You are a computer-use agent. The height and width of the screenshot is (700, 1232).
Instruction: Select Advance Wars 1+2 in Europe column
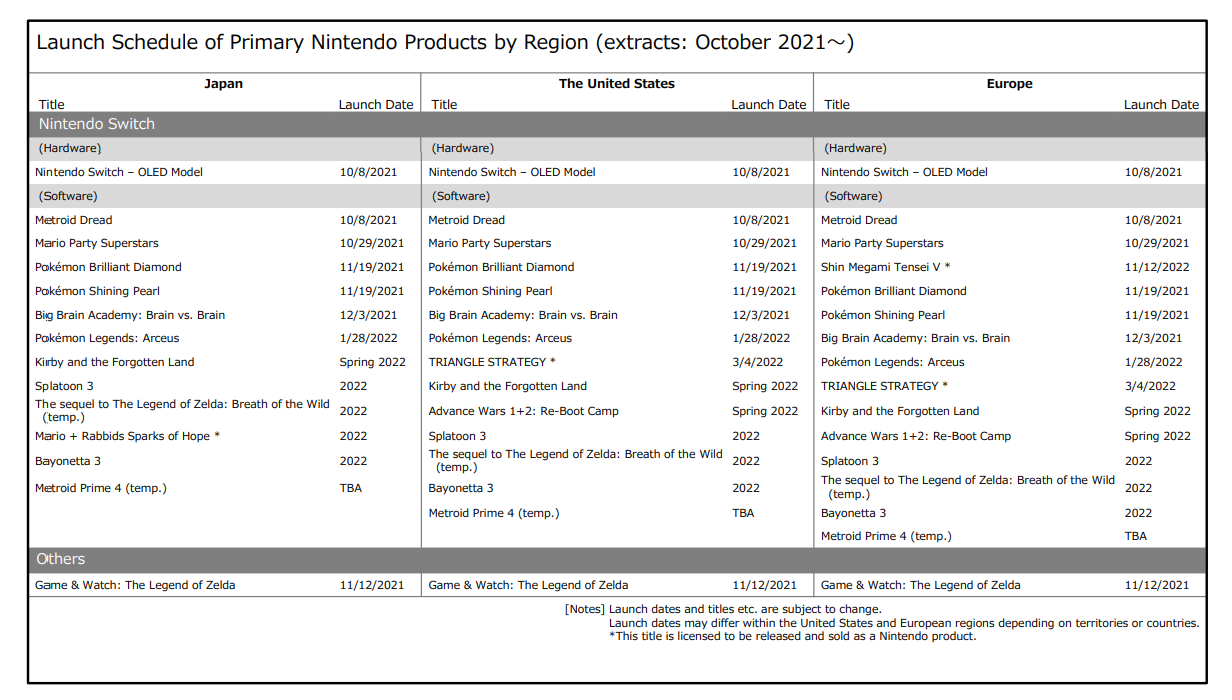pyautogui.click(x=915, y=436)
